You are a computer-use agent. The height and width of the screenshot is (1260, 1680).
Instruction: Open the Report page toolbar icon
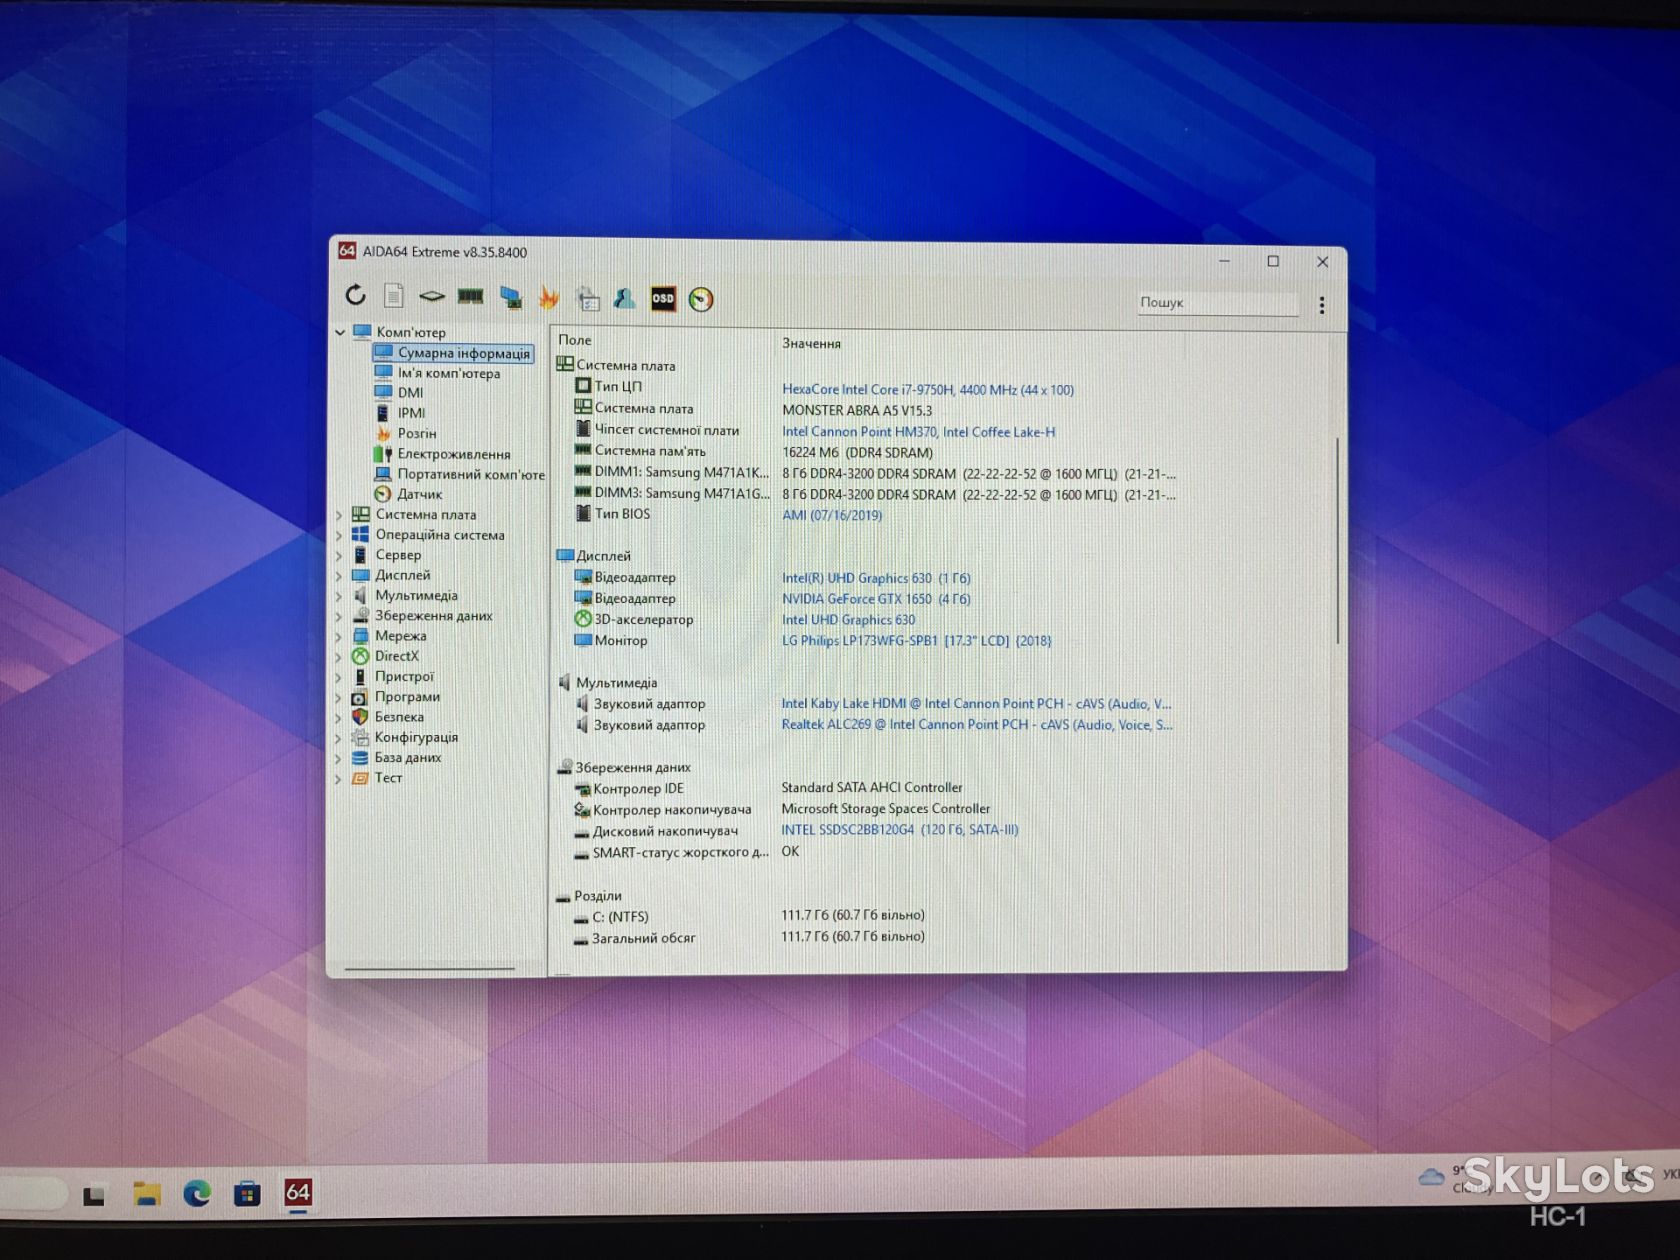[x=394, y=296]
